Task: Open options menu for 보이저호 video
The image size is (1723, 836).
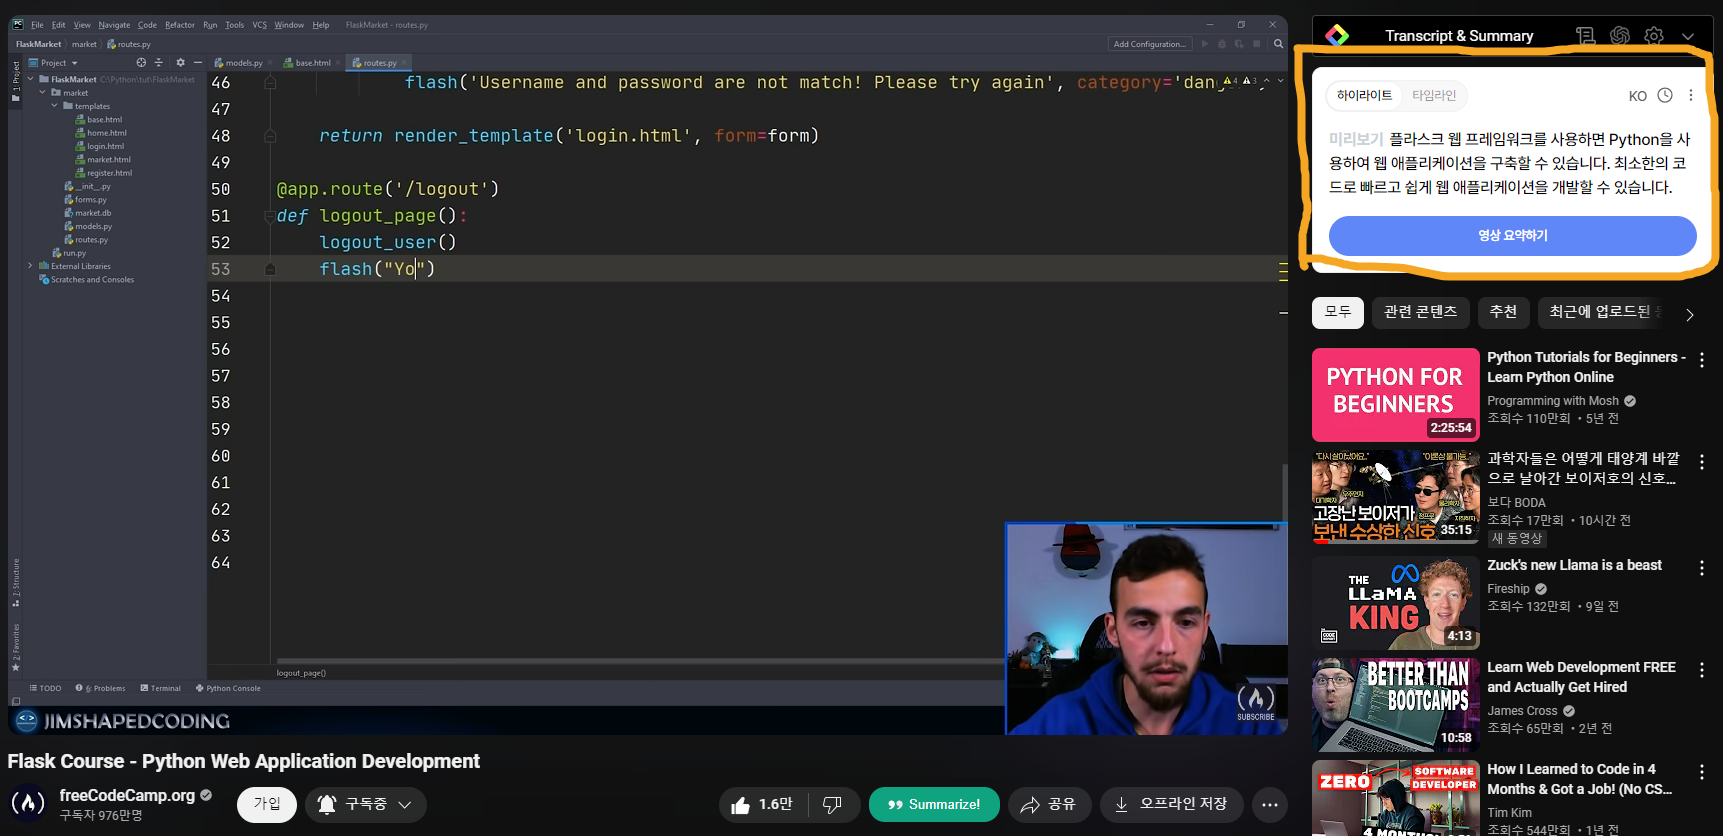Action: pyautogui.click(x=1702, y=462)
